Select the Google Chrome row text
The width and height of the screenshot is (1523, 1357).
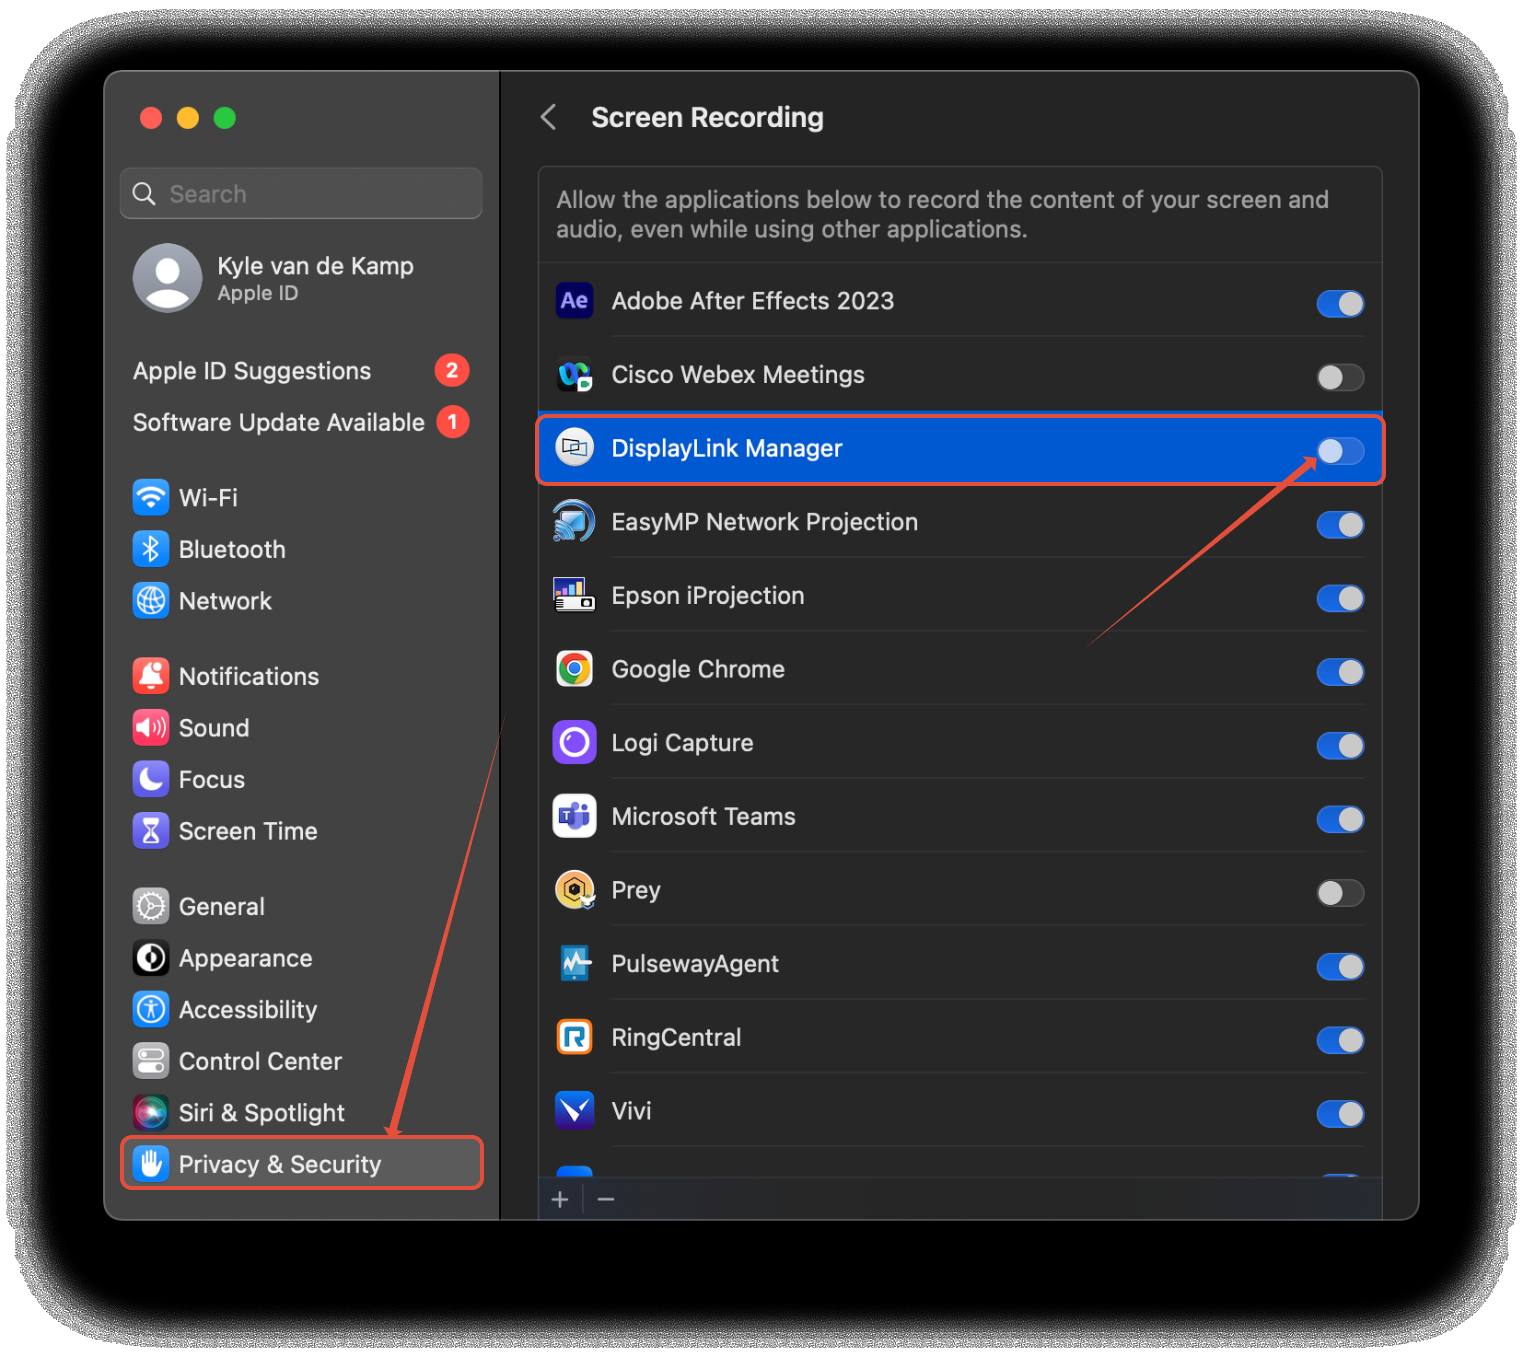click(x=698, y=669)
